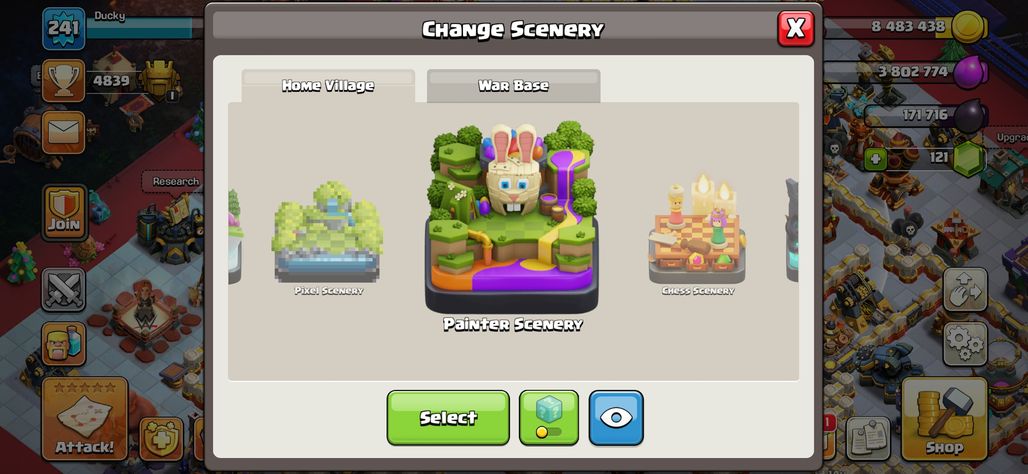Screen dimensions: 1028x474
Task: Open the clan Join shield icon
Action: coord(64,212)
